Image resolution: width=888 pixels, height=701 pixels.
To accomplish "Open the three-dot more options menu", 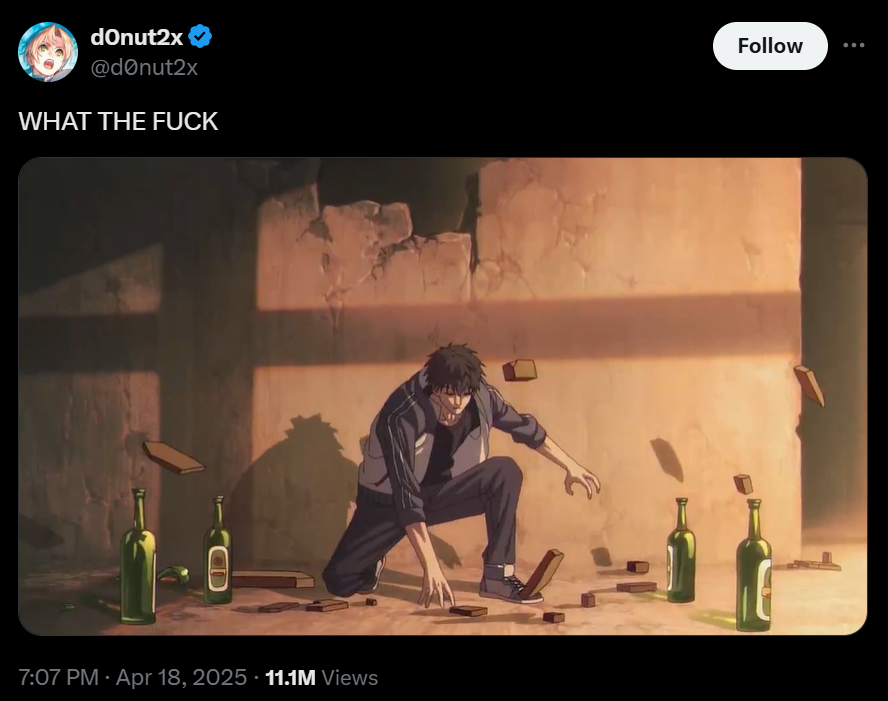I will click(x=854, y=46).
